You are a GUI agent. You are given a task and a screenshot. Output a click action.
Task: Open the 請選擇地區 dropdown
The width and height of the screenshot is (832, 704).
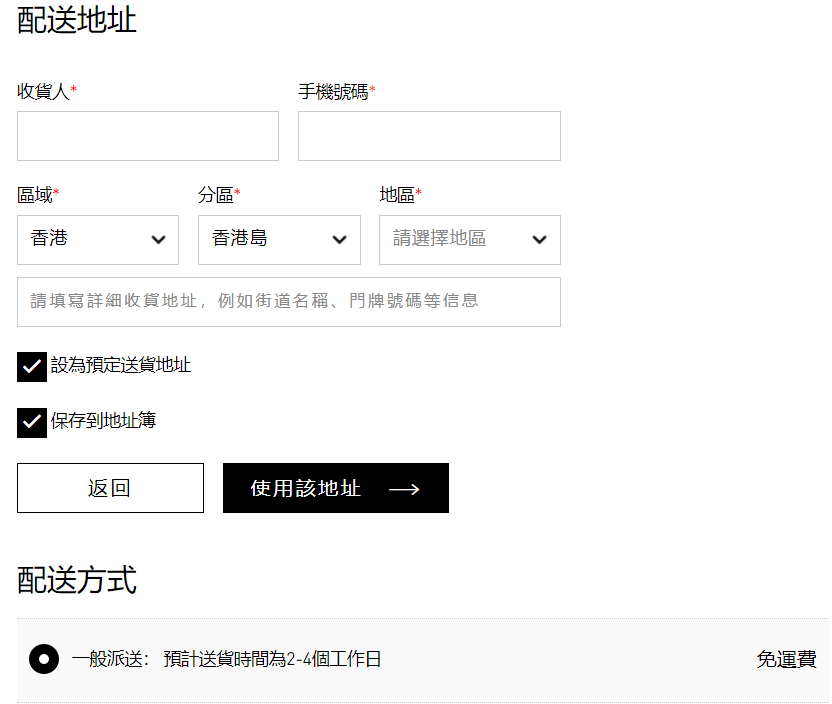(468, 240)
